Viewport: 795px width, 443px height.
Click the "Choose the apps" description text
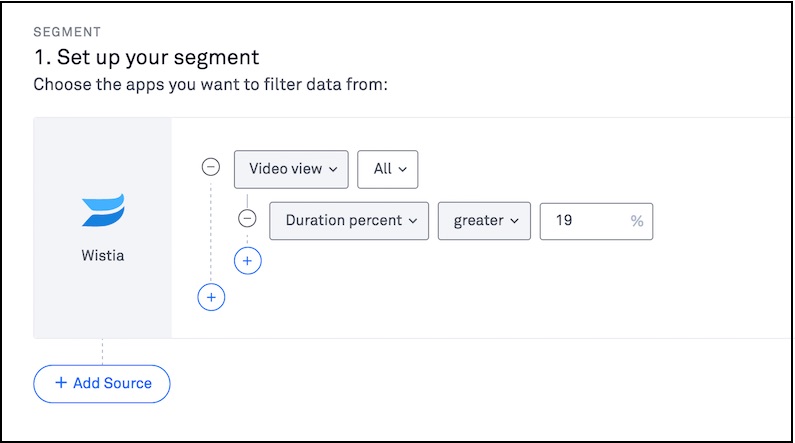(210, 84)
